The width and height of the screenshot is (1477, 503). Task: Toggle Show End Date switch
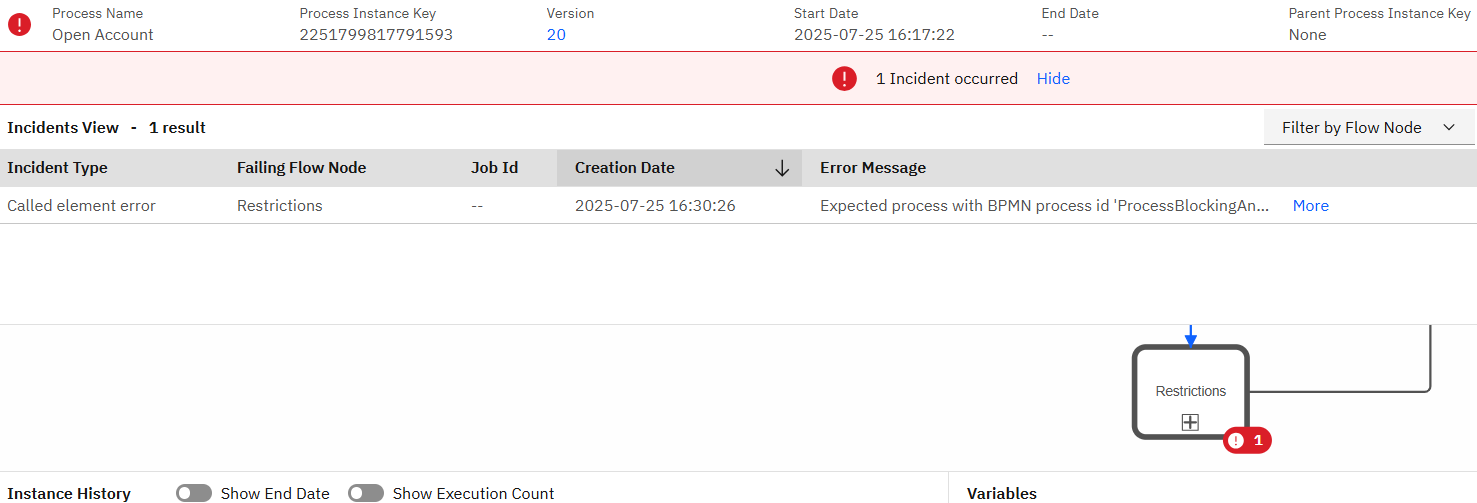(194, 493)
